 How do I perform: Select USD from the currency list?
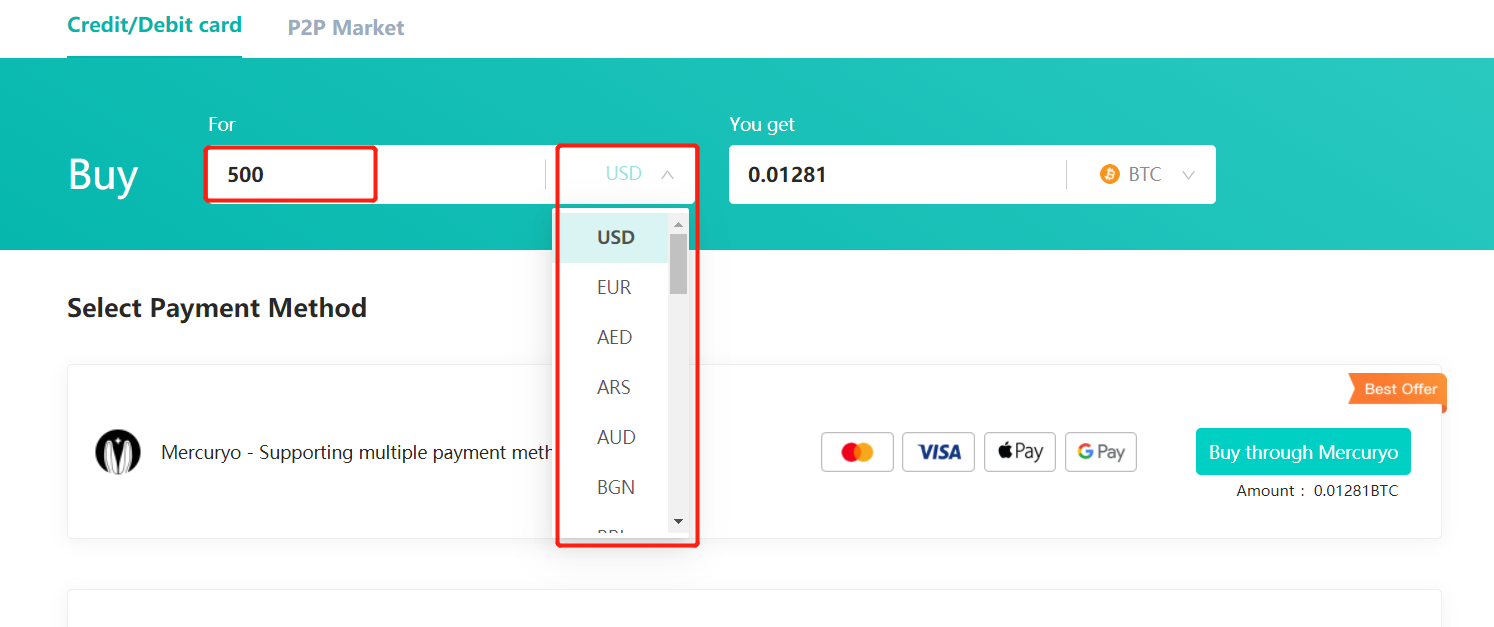[615, 237]
